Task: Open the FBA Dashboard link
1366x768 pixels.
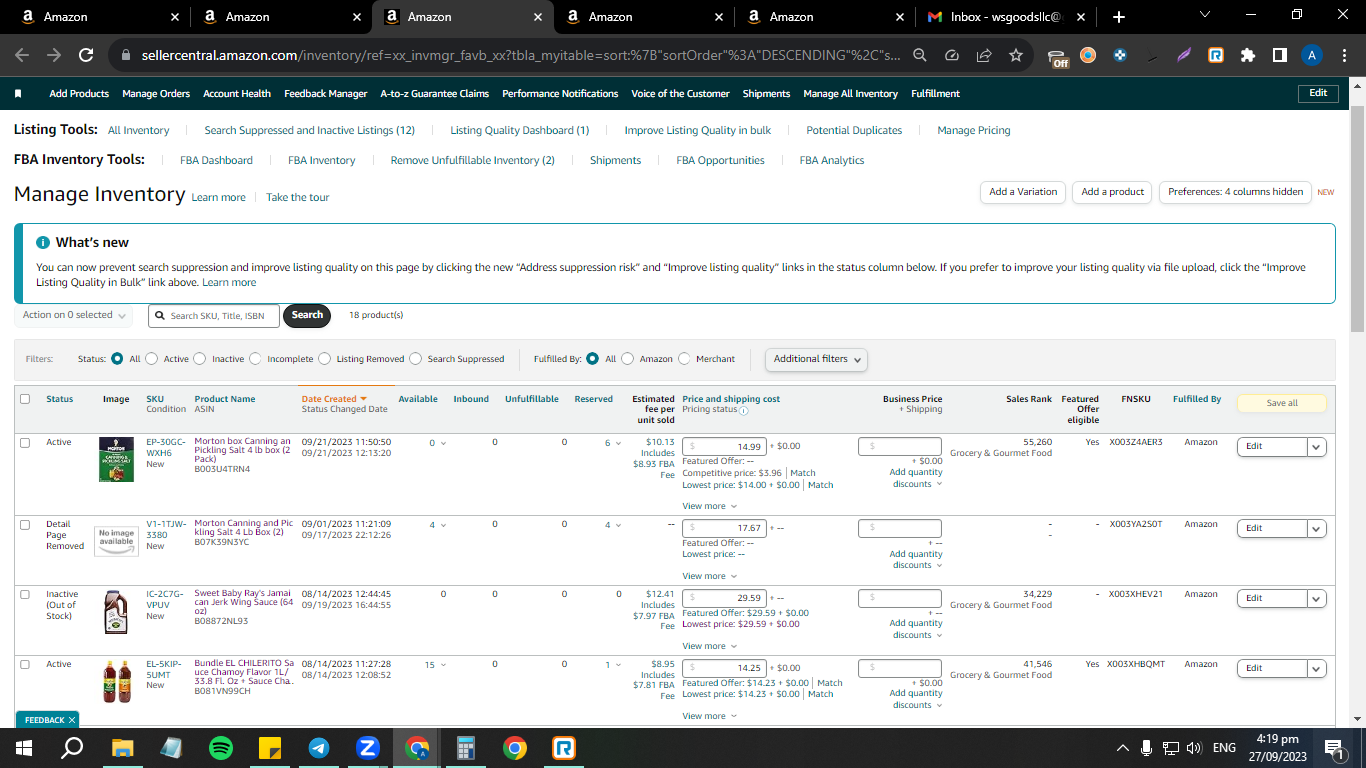Action: 216,160
